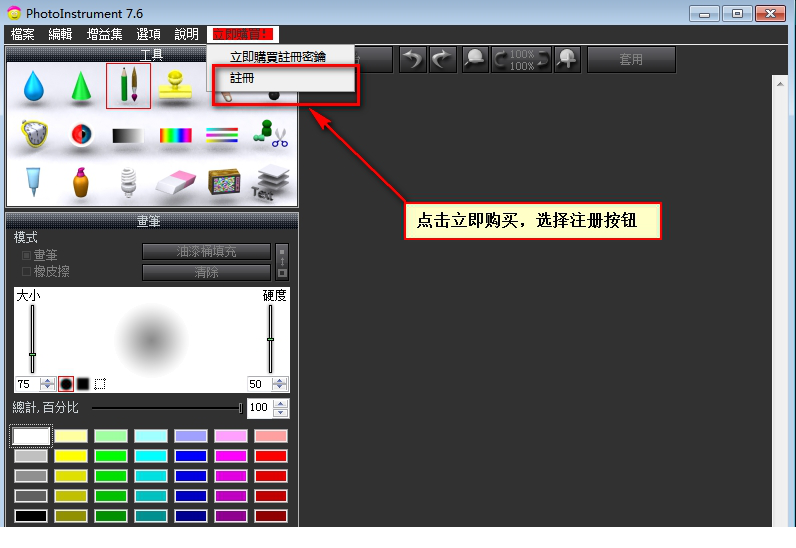This screenshot has height=548, width=796.
Task: Pick the darkest maroon swatch in bottom row
Action: click(271, 516)
